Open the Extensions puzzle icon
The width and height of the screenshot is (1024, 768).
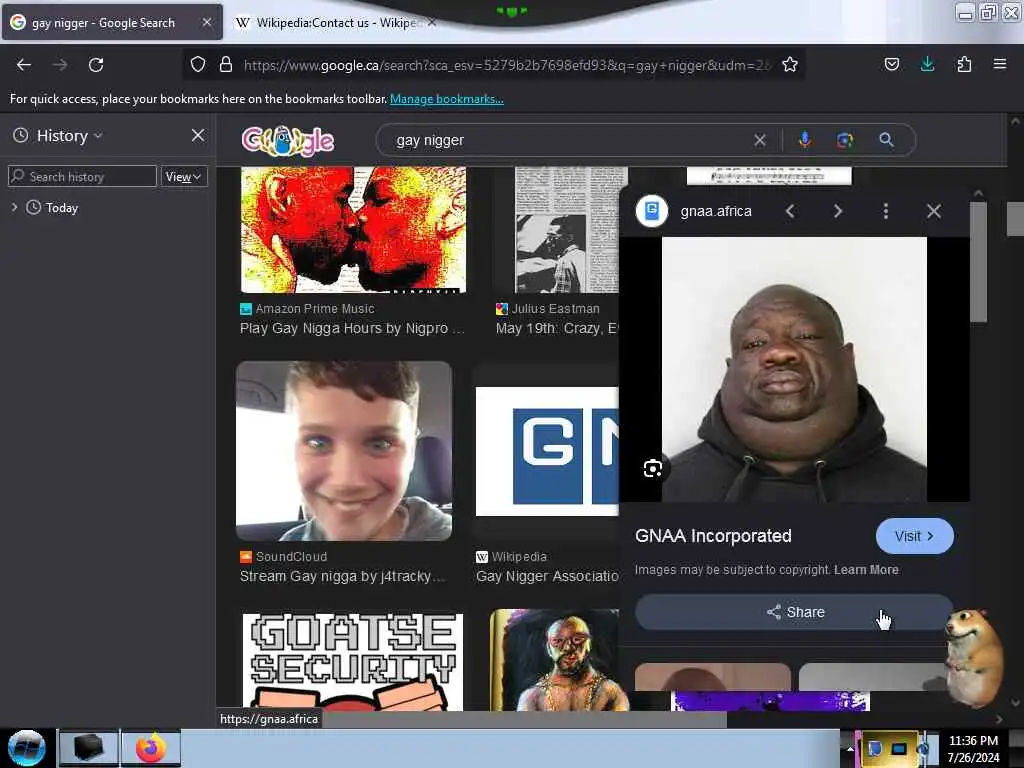pyautogui.click(x=964, y=64)
